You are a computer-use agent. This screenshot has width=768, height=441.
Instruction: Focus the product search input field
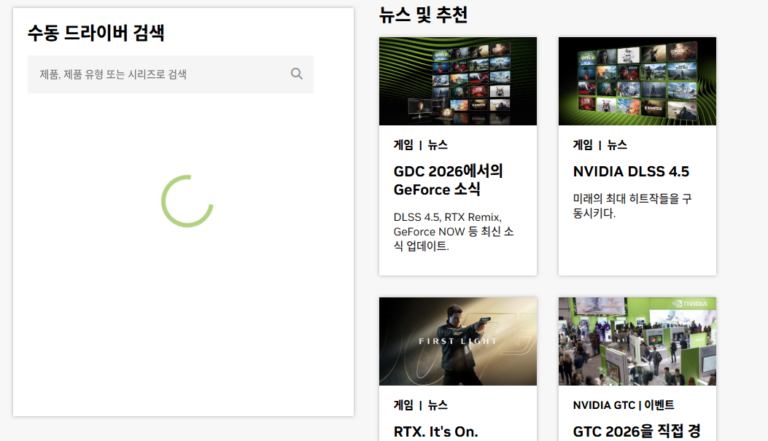(x=170, y=74)
